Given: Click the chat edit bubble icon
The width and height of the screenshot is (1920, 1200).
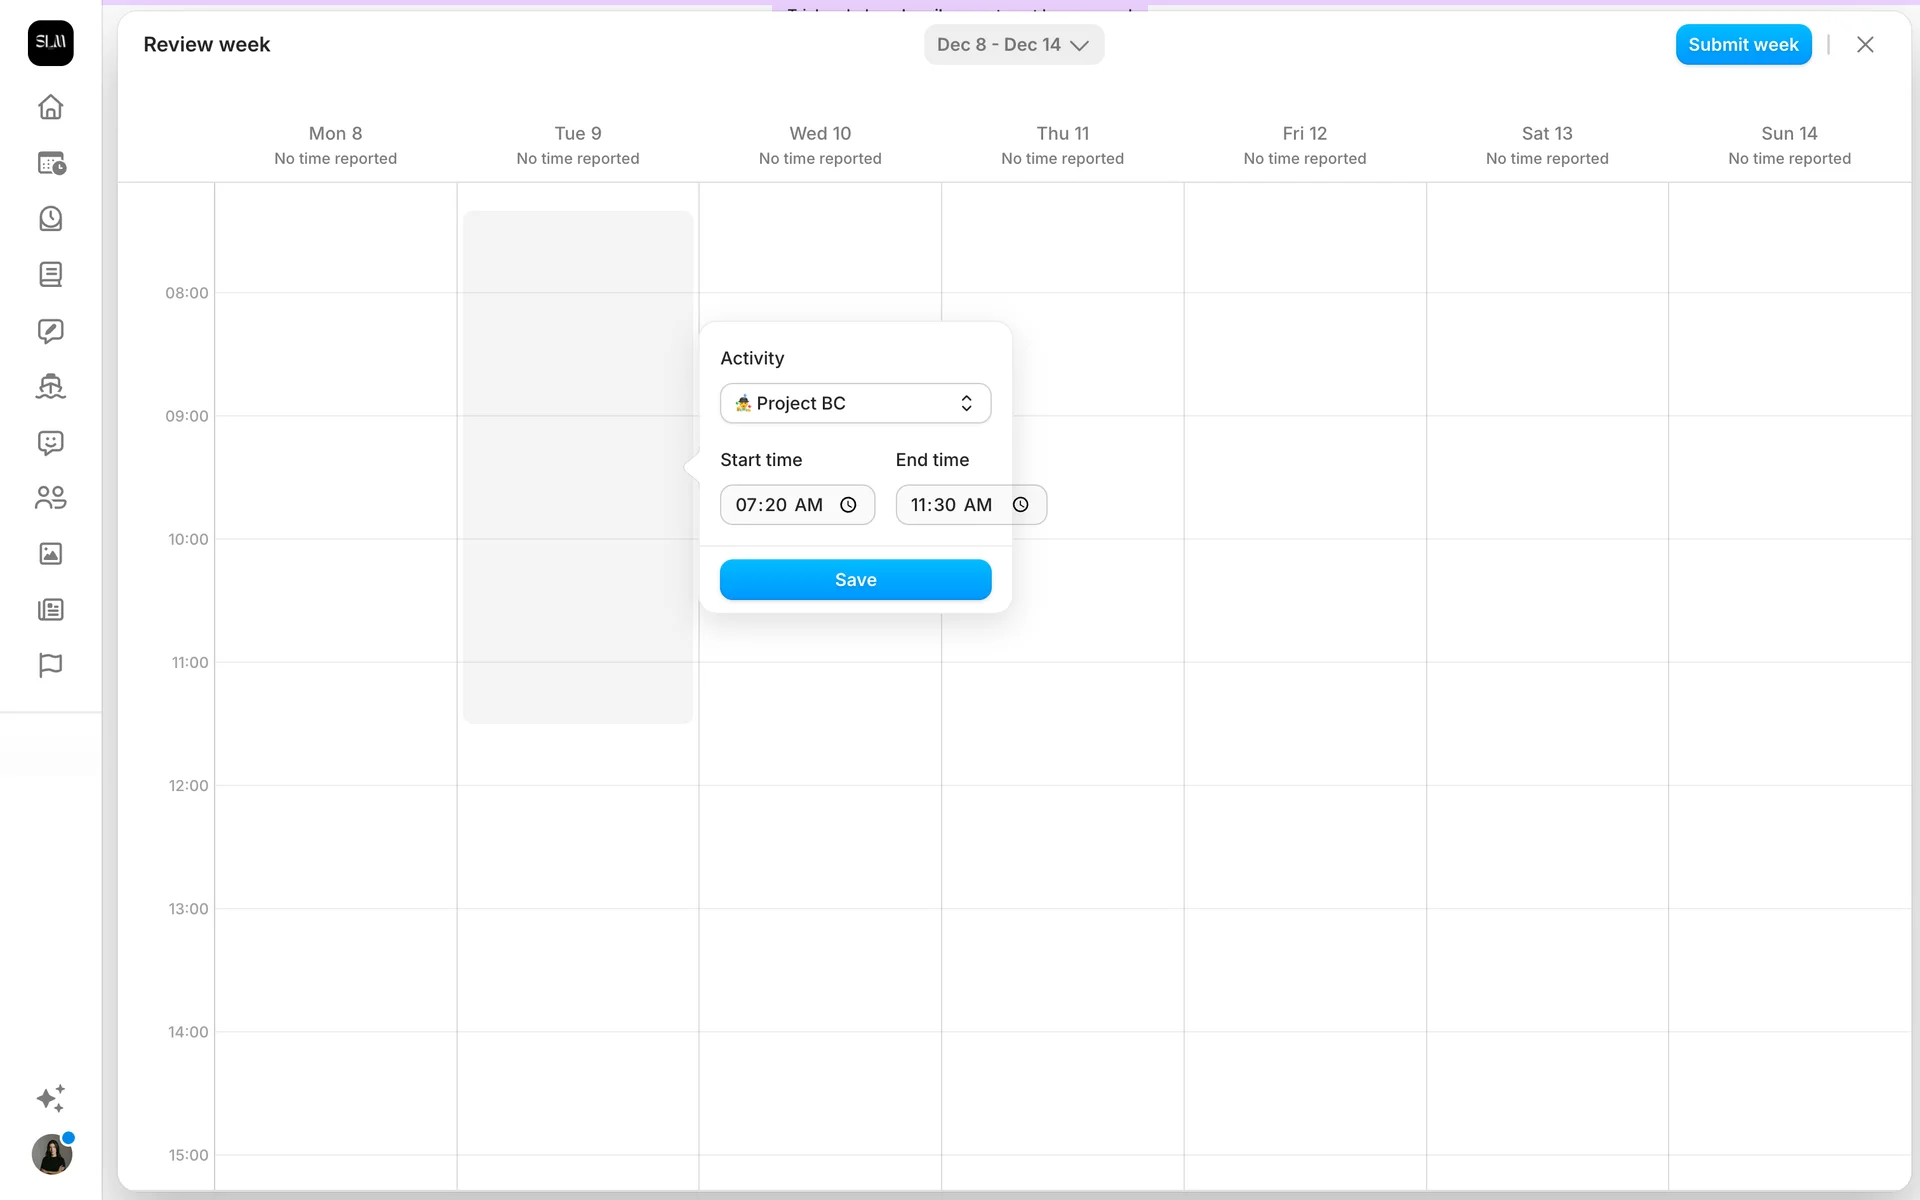Looking at the screenshot, I should click(x=50, y=331).
